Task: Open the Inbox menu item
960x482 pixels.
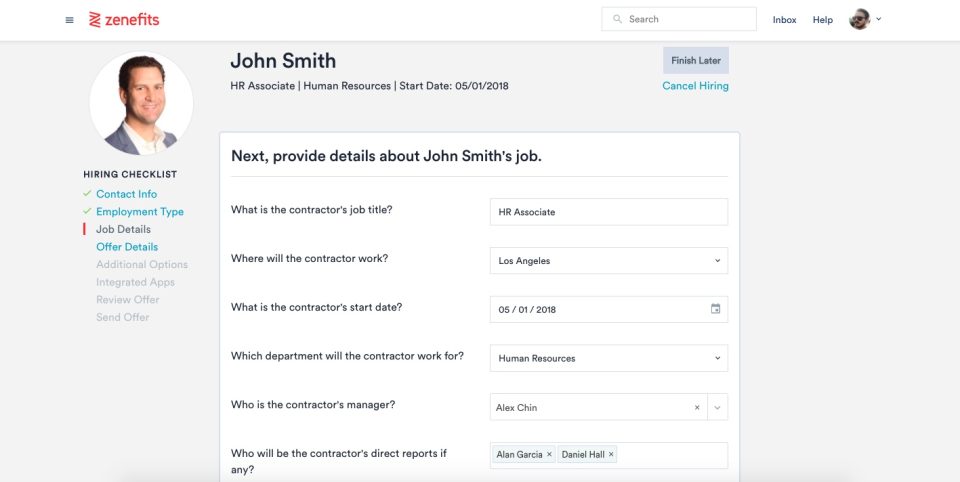Action: pyautogui.click(x=784, y=20)
